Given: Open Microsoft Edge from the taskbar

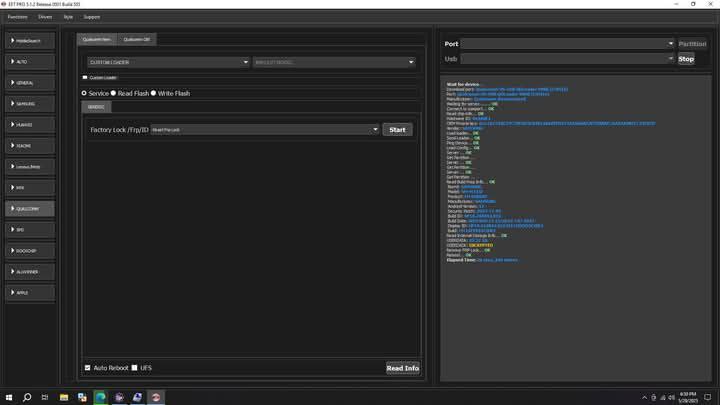Looking at the screenshot, I should (x=101, y=397).
